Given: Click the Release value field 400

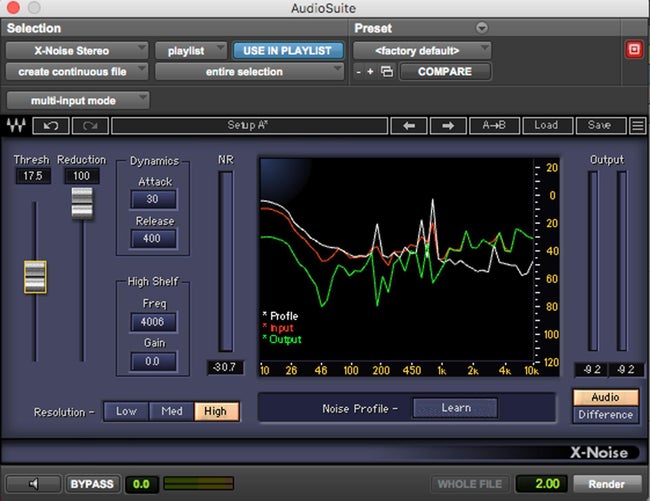Looking at the screenshot, I should tap(153, 239).
